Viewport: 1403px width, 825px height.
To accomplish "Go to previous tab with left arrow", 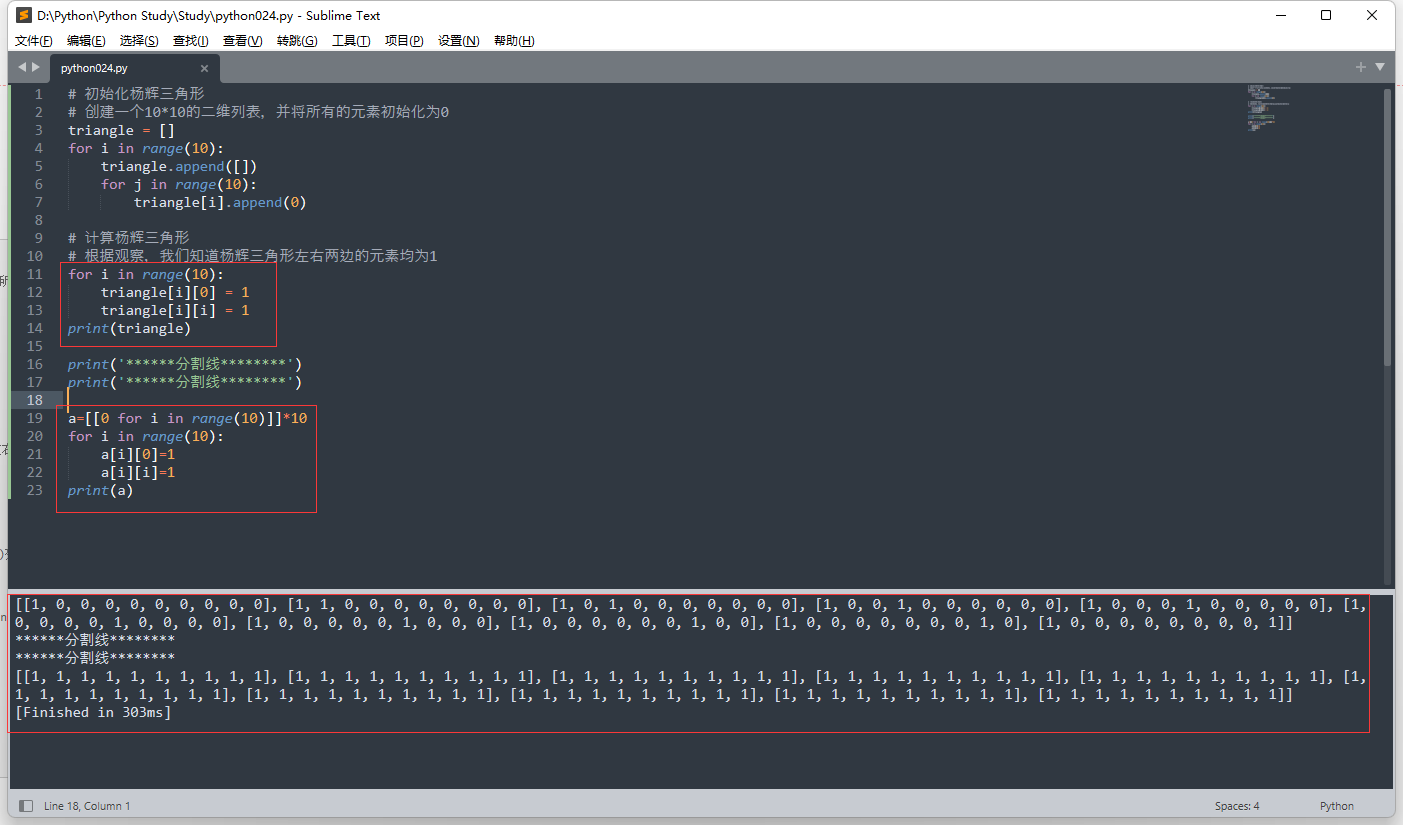I will click(x=22, y=67).
